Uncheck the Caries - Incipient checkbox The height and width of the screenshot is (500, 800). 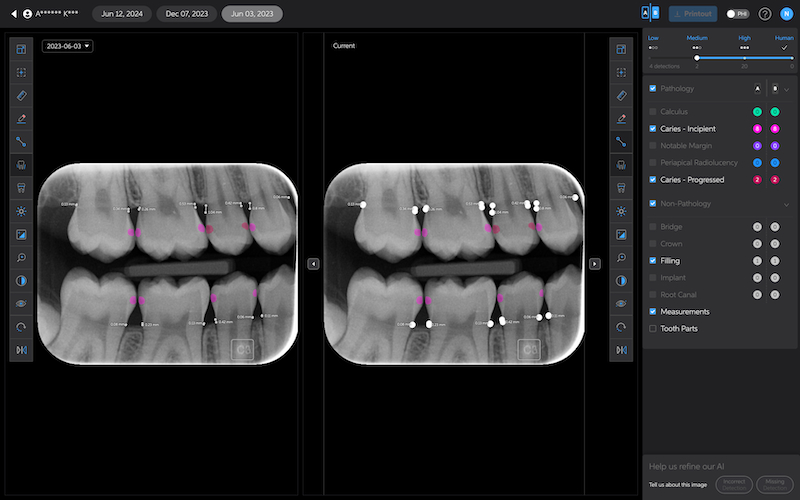pyautogui.click(x=653, y=129)
